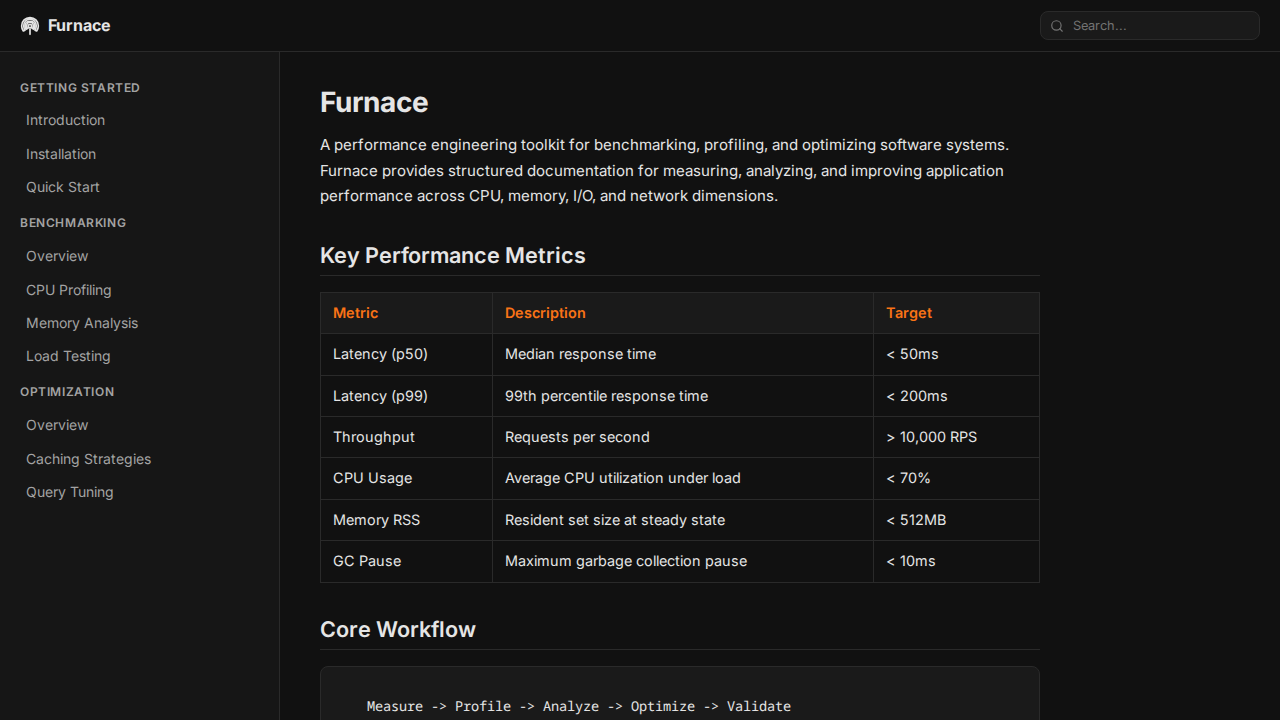Click the BENCHMARKING section header
Viewport: 1280px width, 720px height.
point(73,223)
